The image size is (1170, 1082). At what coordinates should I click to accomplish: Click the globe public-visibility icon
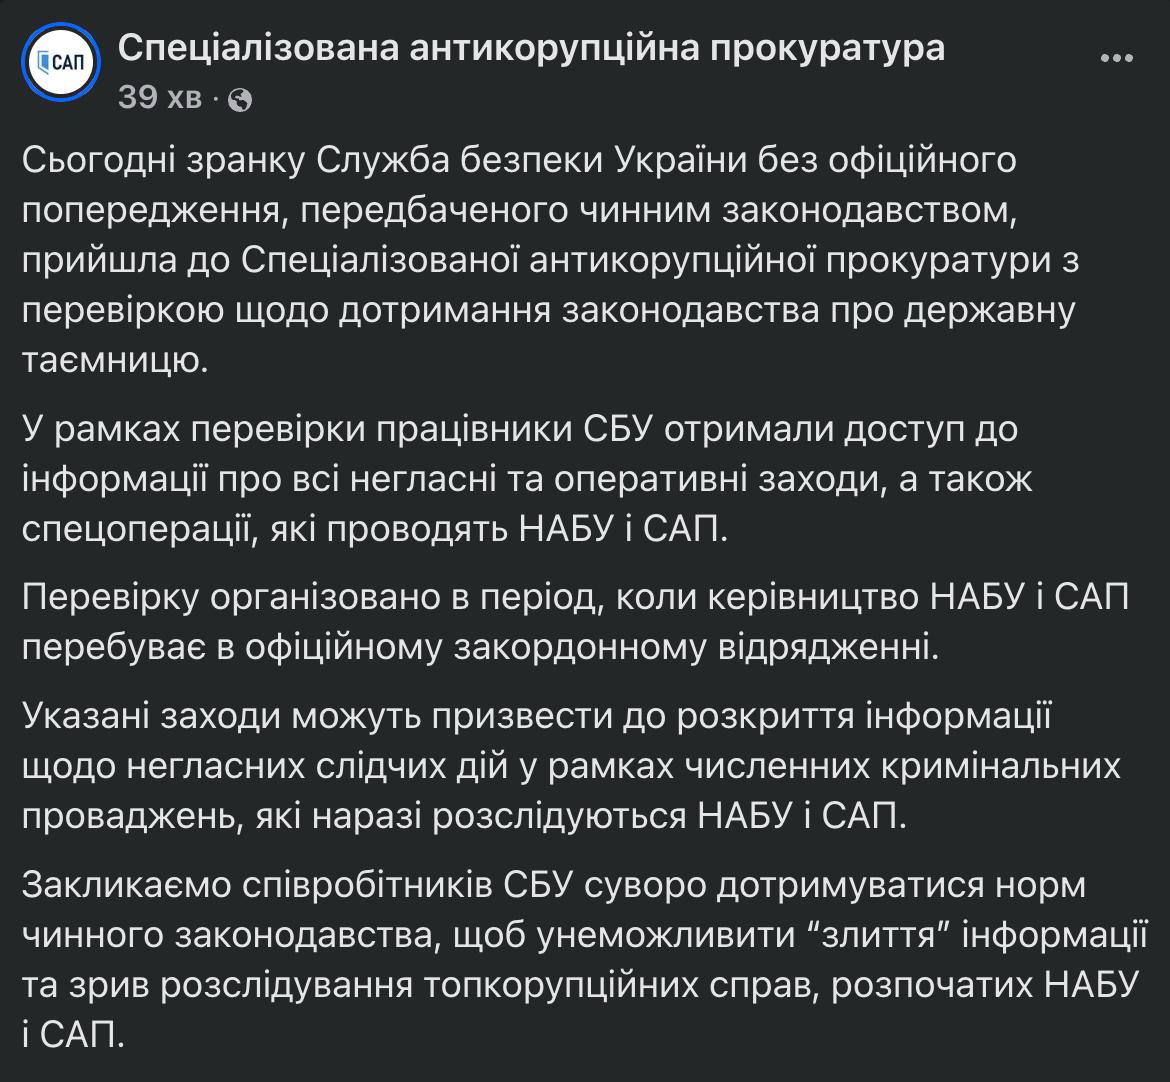tap(240, 99)
